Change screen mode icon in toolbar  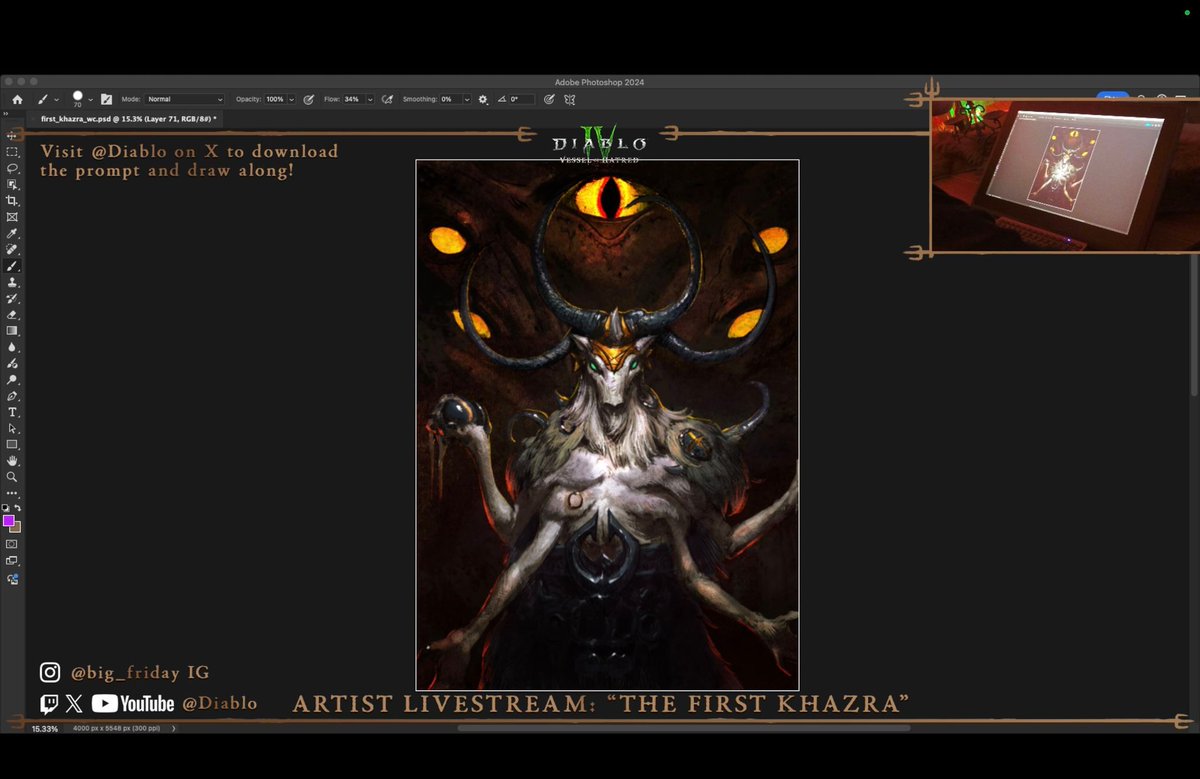[12, 561]
